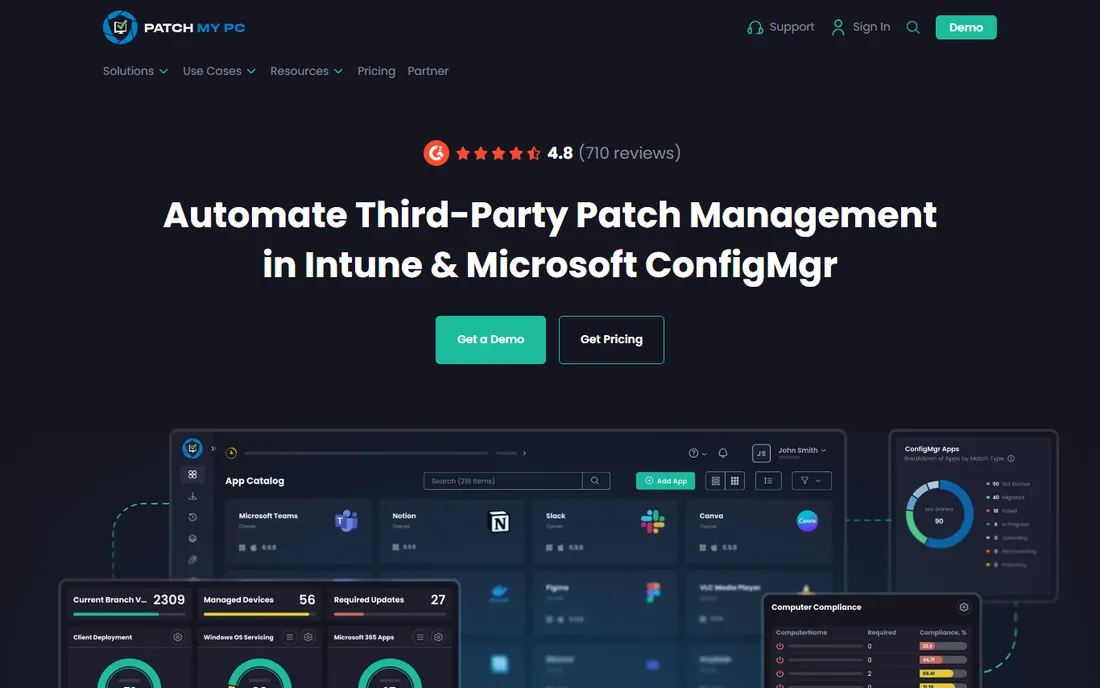Click the Patch My PC logo

[x=174, y=27]
